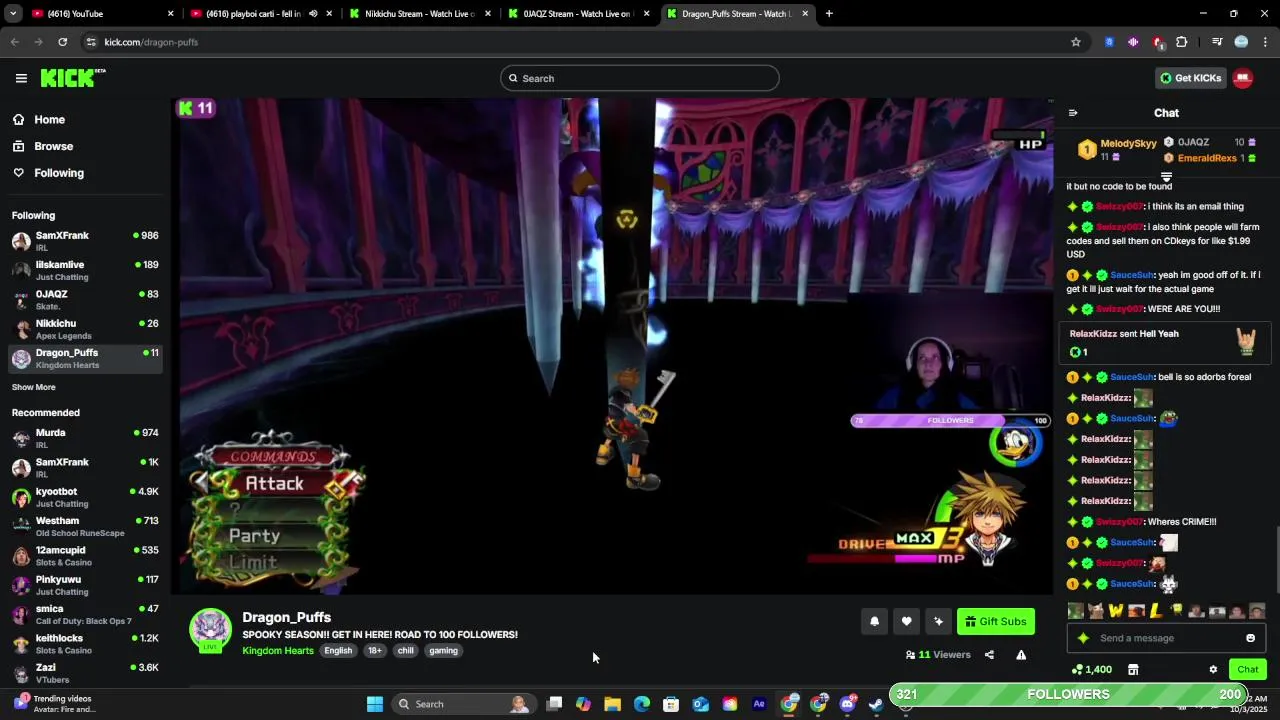
Task: Mute the playboi carti tab audio
Action: tap(313, 14)
